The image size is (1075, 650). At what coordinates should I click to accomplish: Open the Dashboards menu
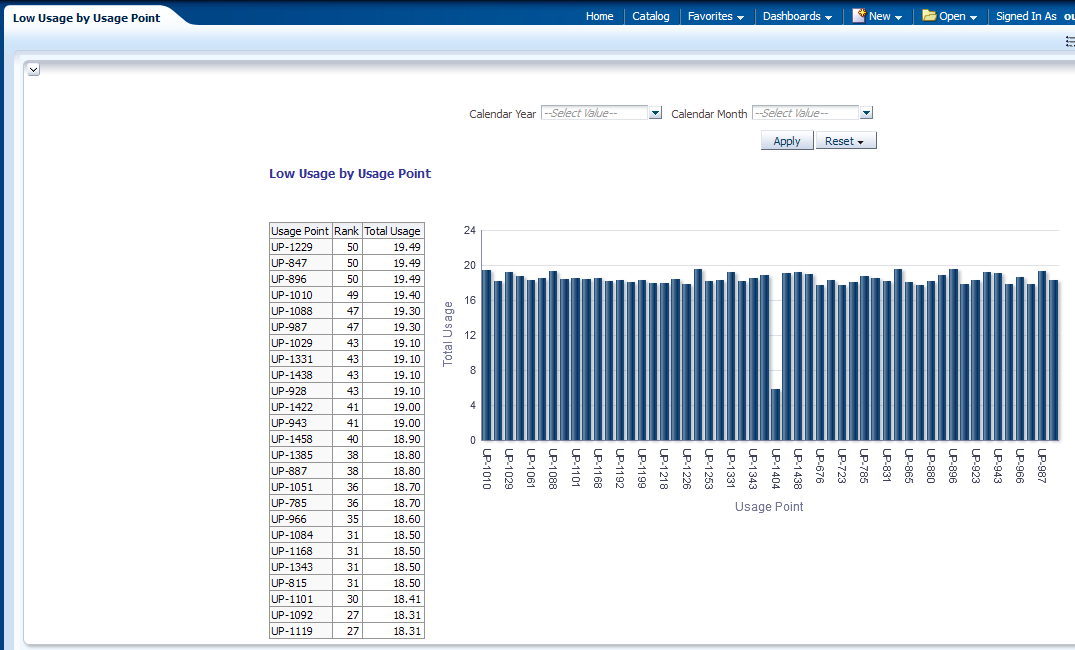click(x=797, y=16)
